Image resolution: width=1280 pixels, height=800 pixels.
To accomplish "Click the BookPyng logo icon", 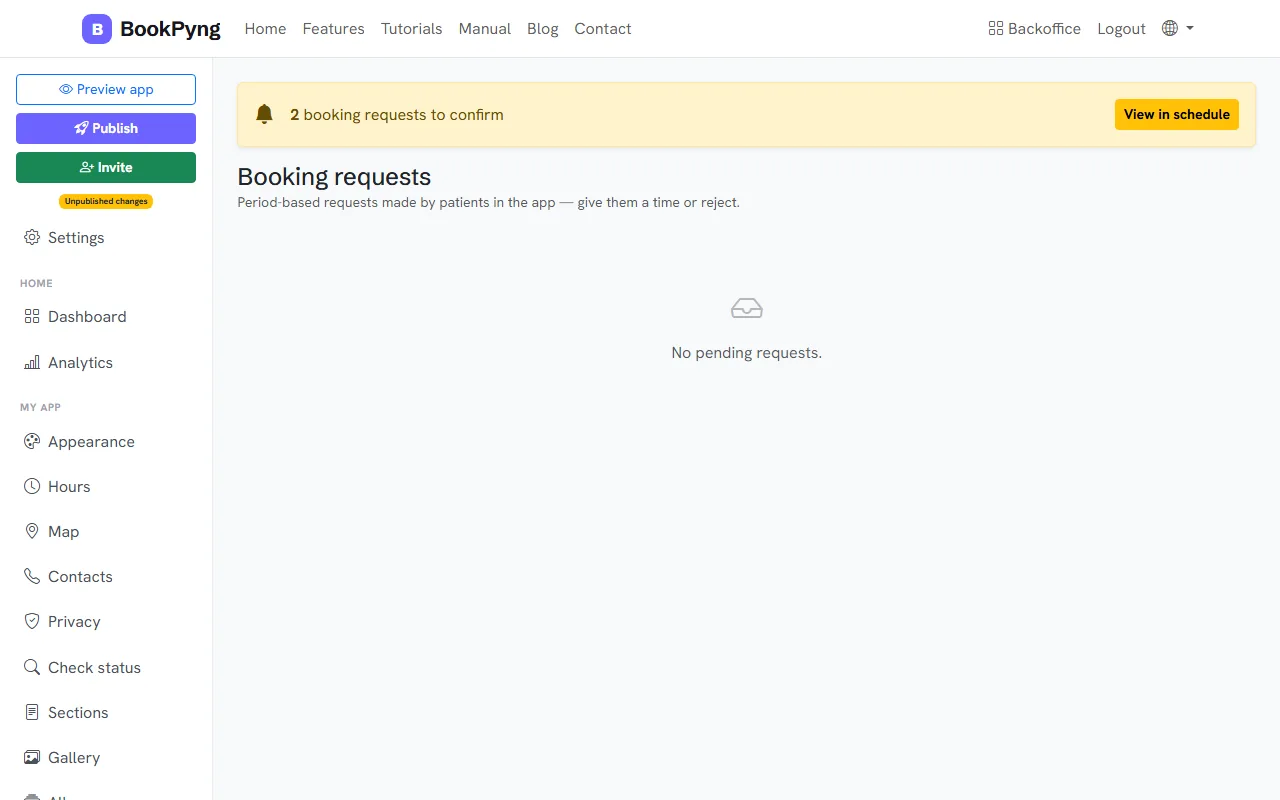I will (97, 29).
